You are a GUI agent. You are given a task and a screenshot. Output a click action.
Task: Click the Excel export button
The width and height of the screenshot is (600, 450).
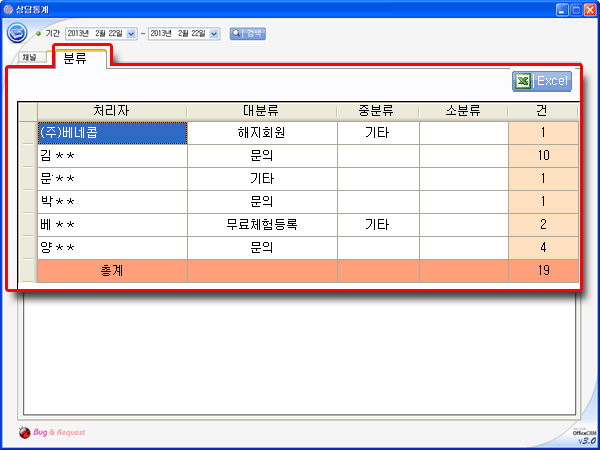tap(542, 81)
